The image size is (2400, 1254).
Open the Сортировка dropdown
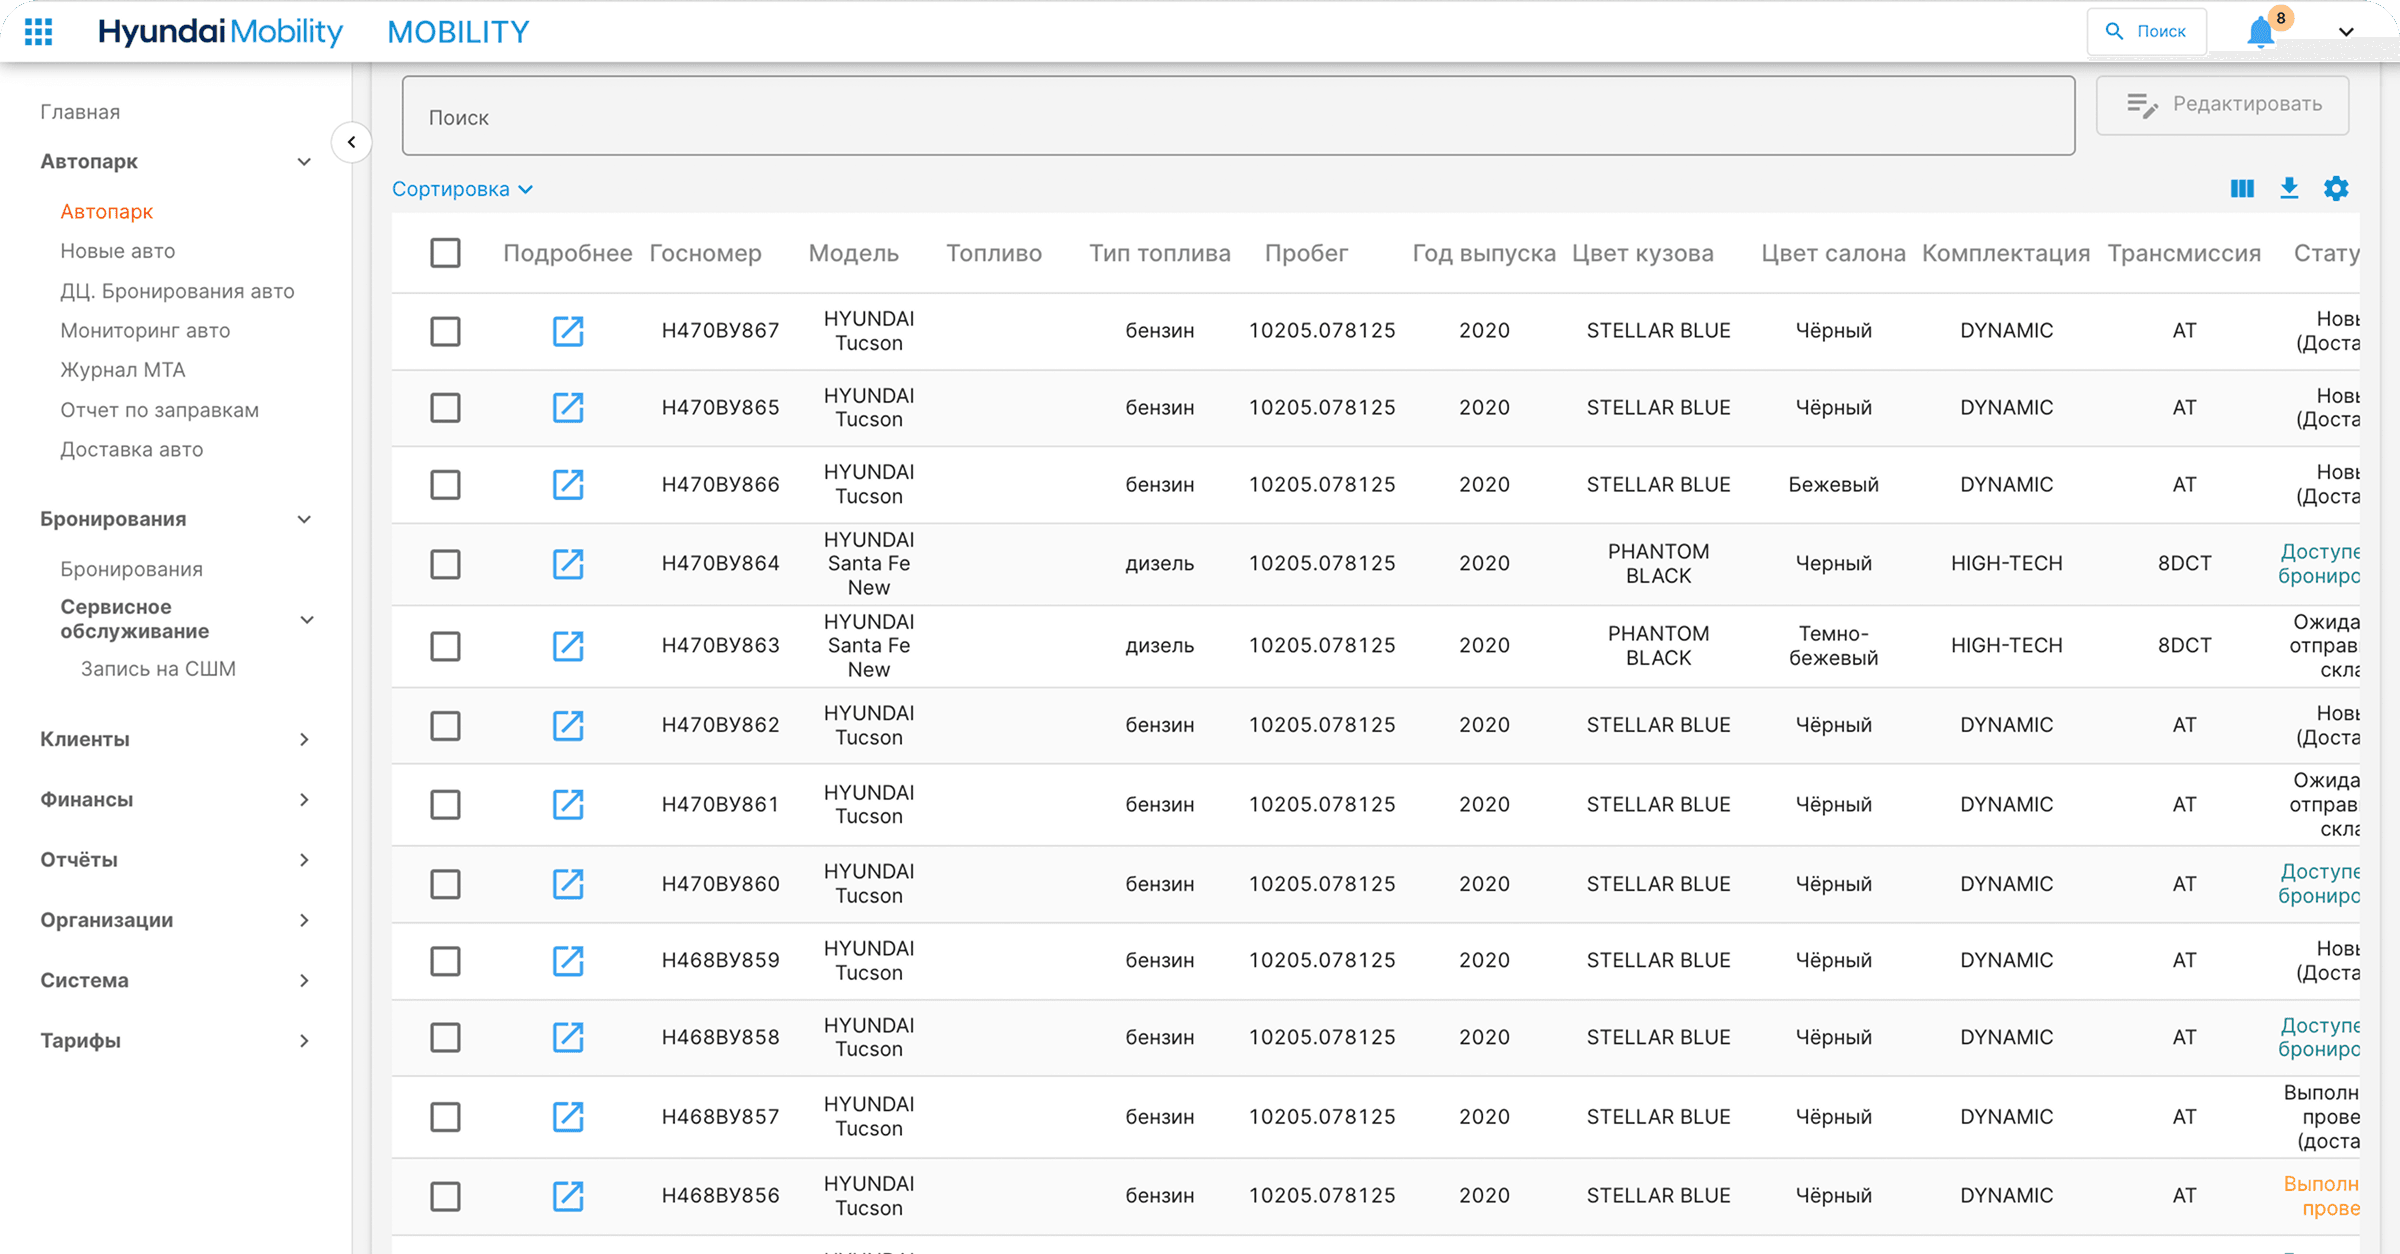click(x=462, y=189)
